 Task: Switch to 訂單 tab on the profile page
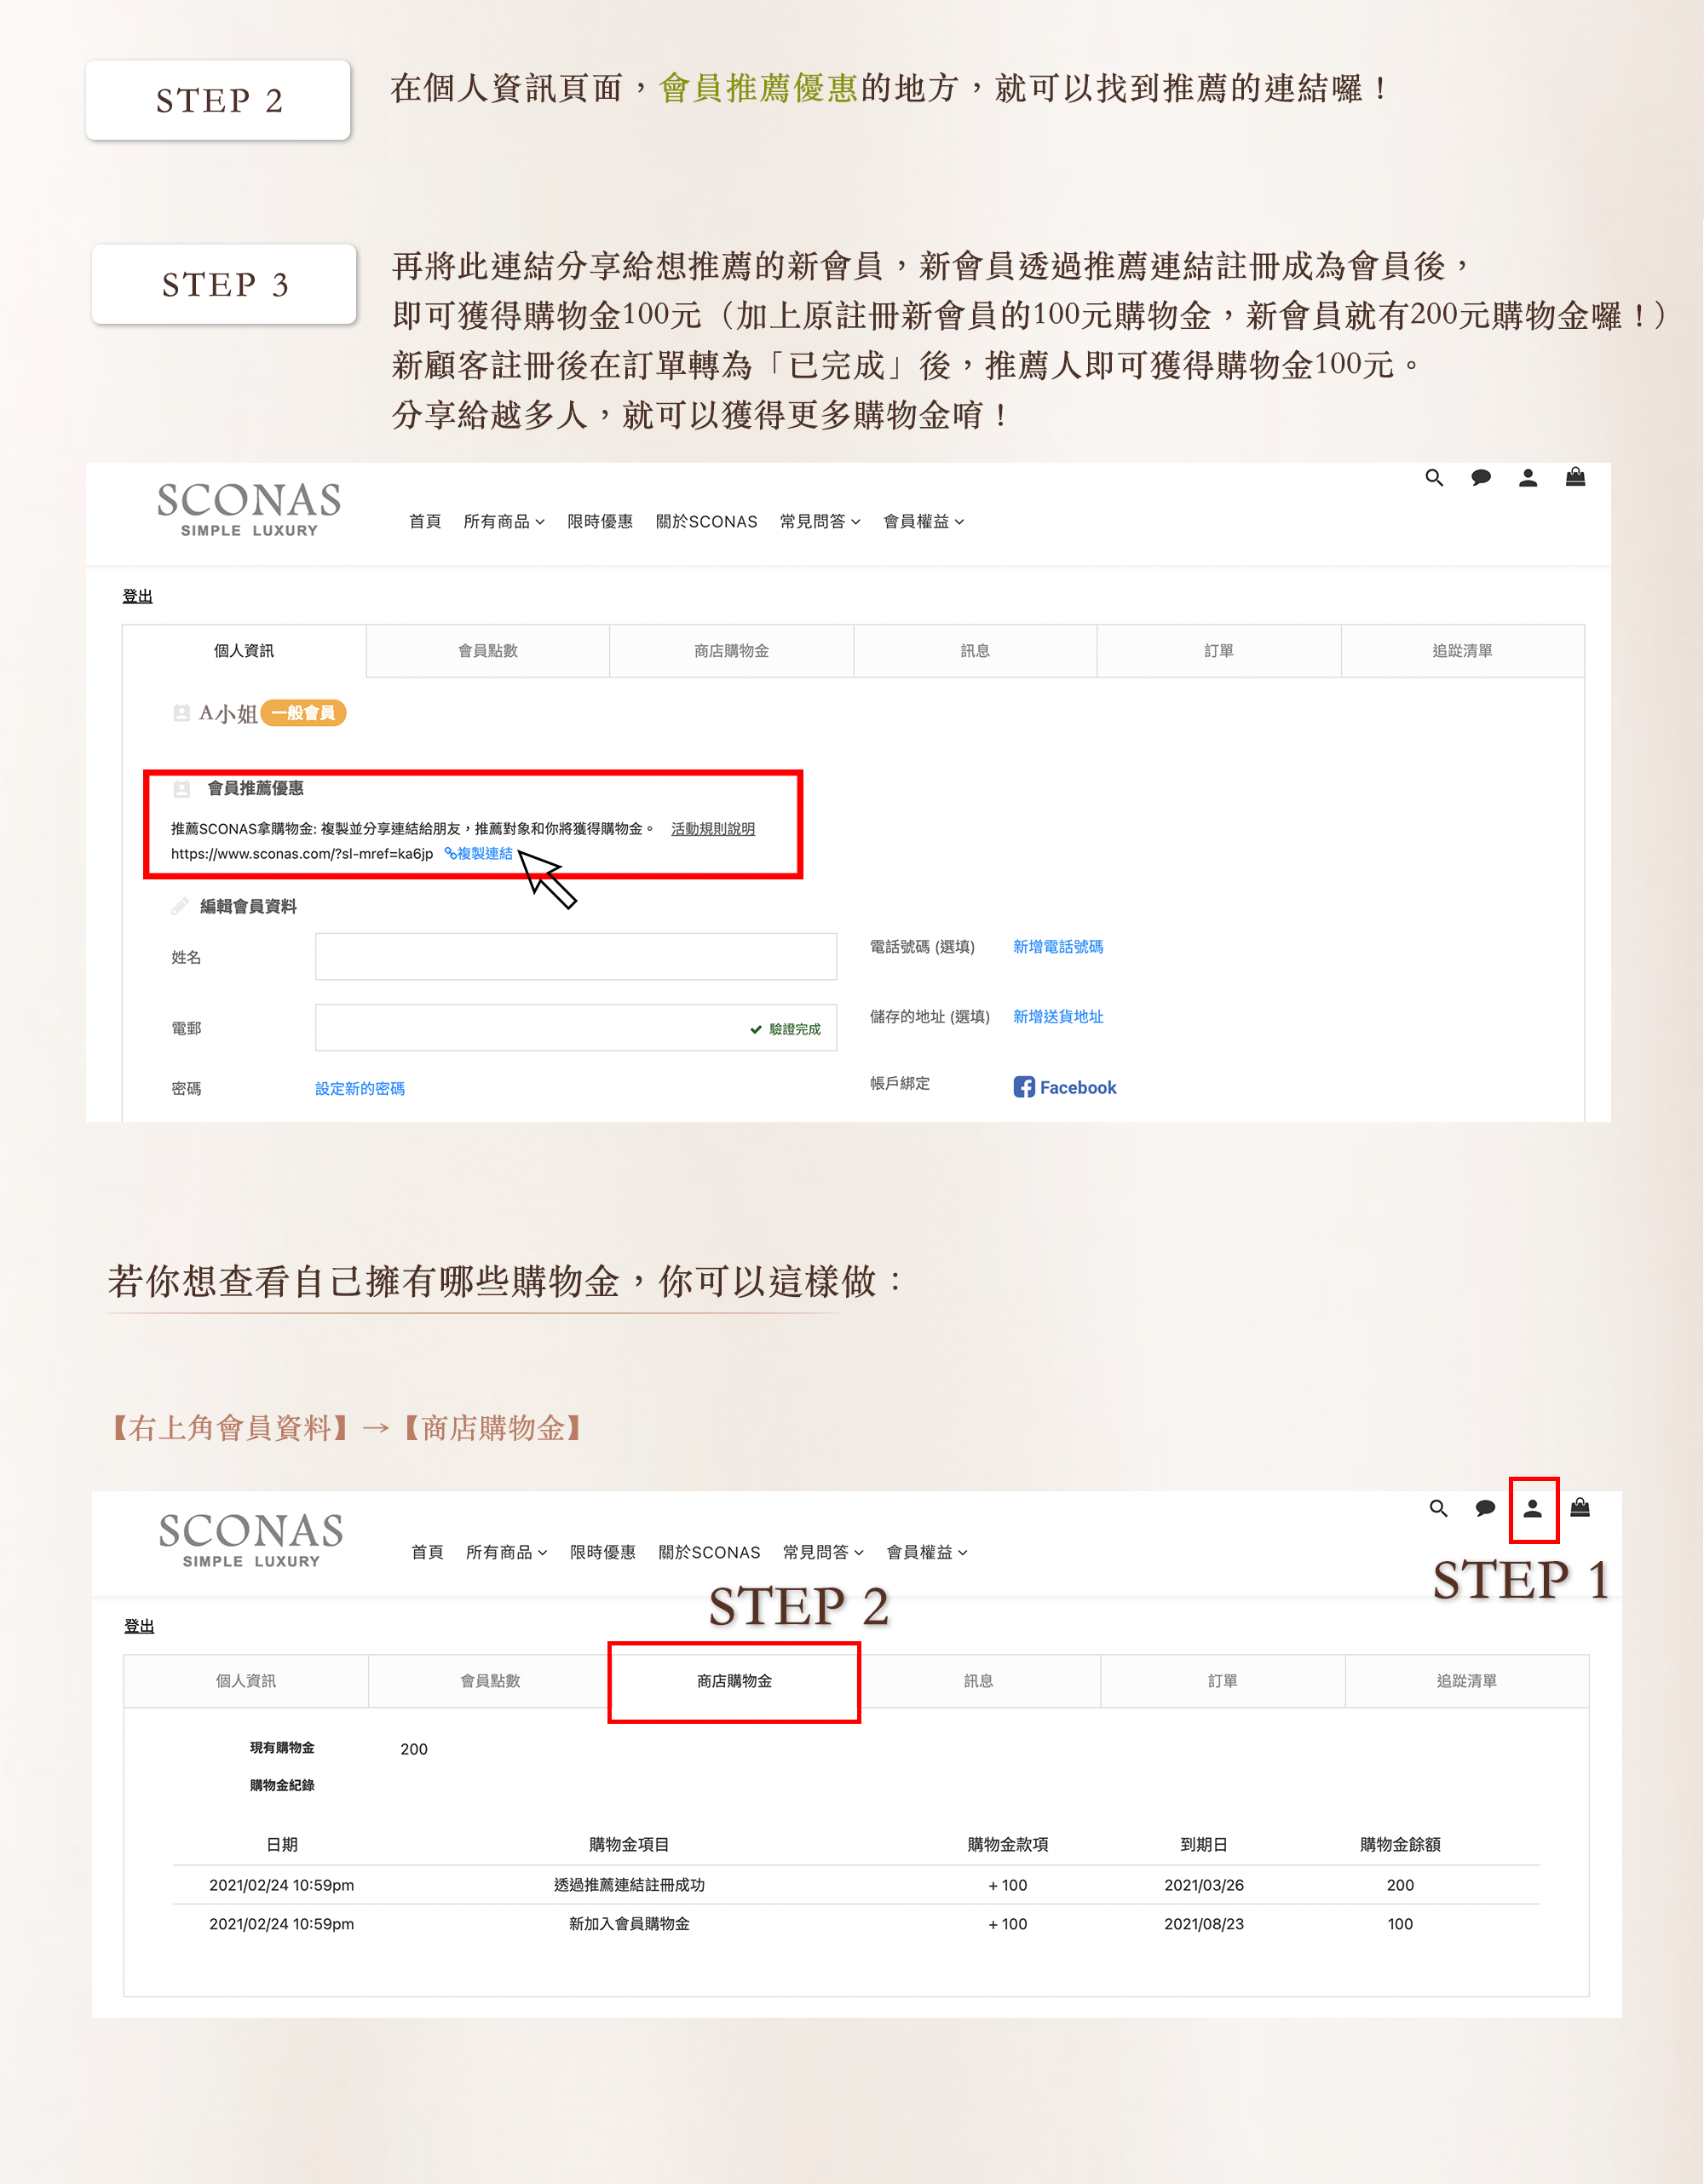(x=1218, y=651)
